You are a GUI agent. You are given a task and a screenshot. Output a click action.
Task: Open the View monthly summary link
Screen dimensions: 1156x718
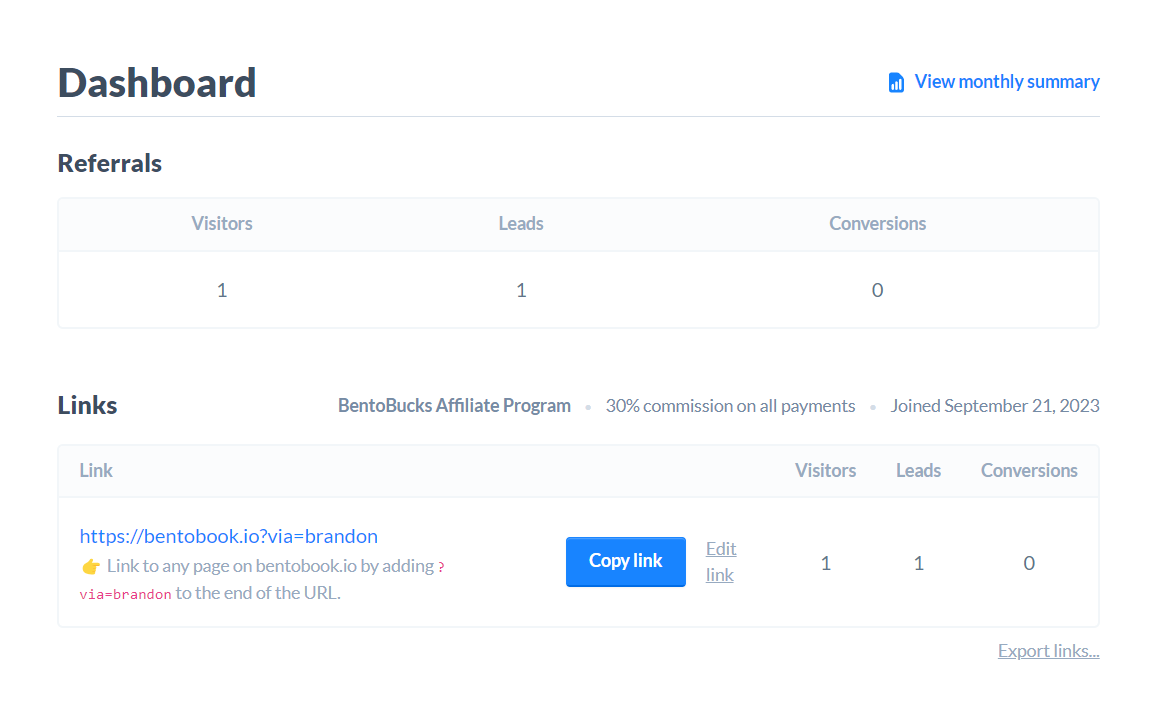(994, 82)
